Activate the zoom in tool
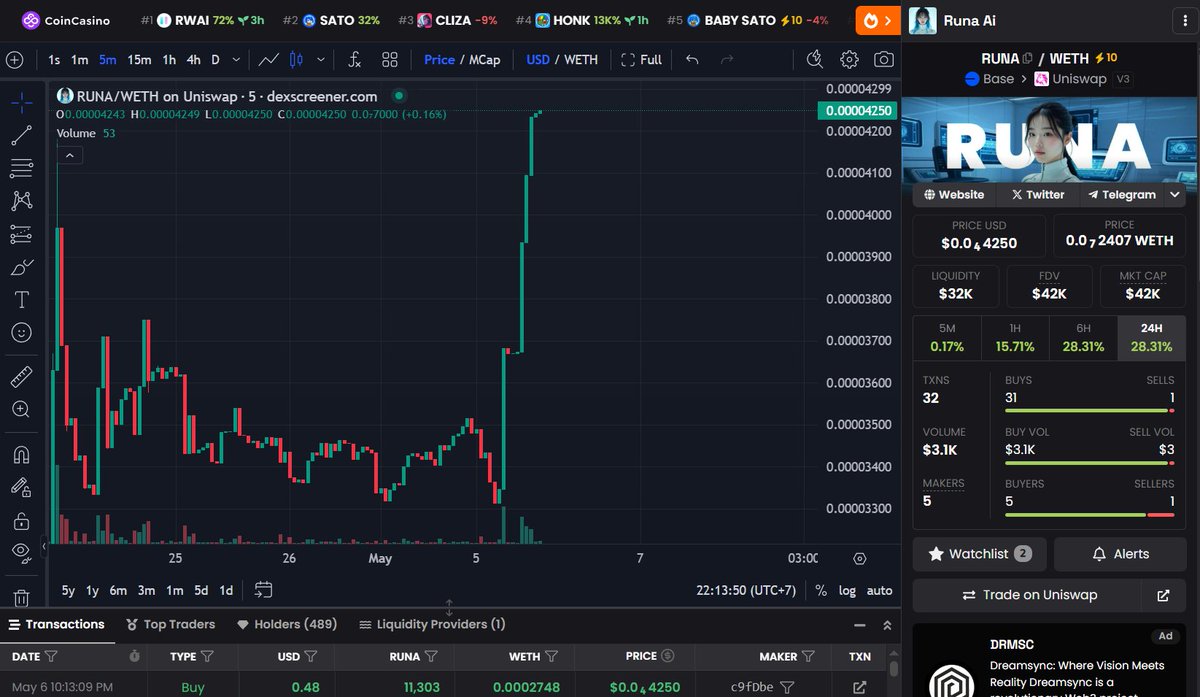 click(x=21, y=409)
